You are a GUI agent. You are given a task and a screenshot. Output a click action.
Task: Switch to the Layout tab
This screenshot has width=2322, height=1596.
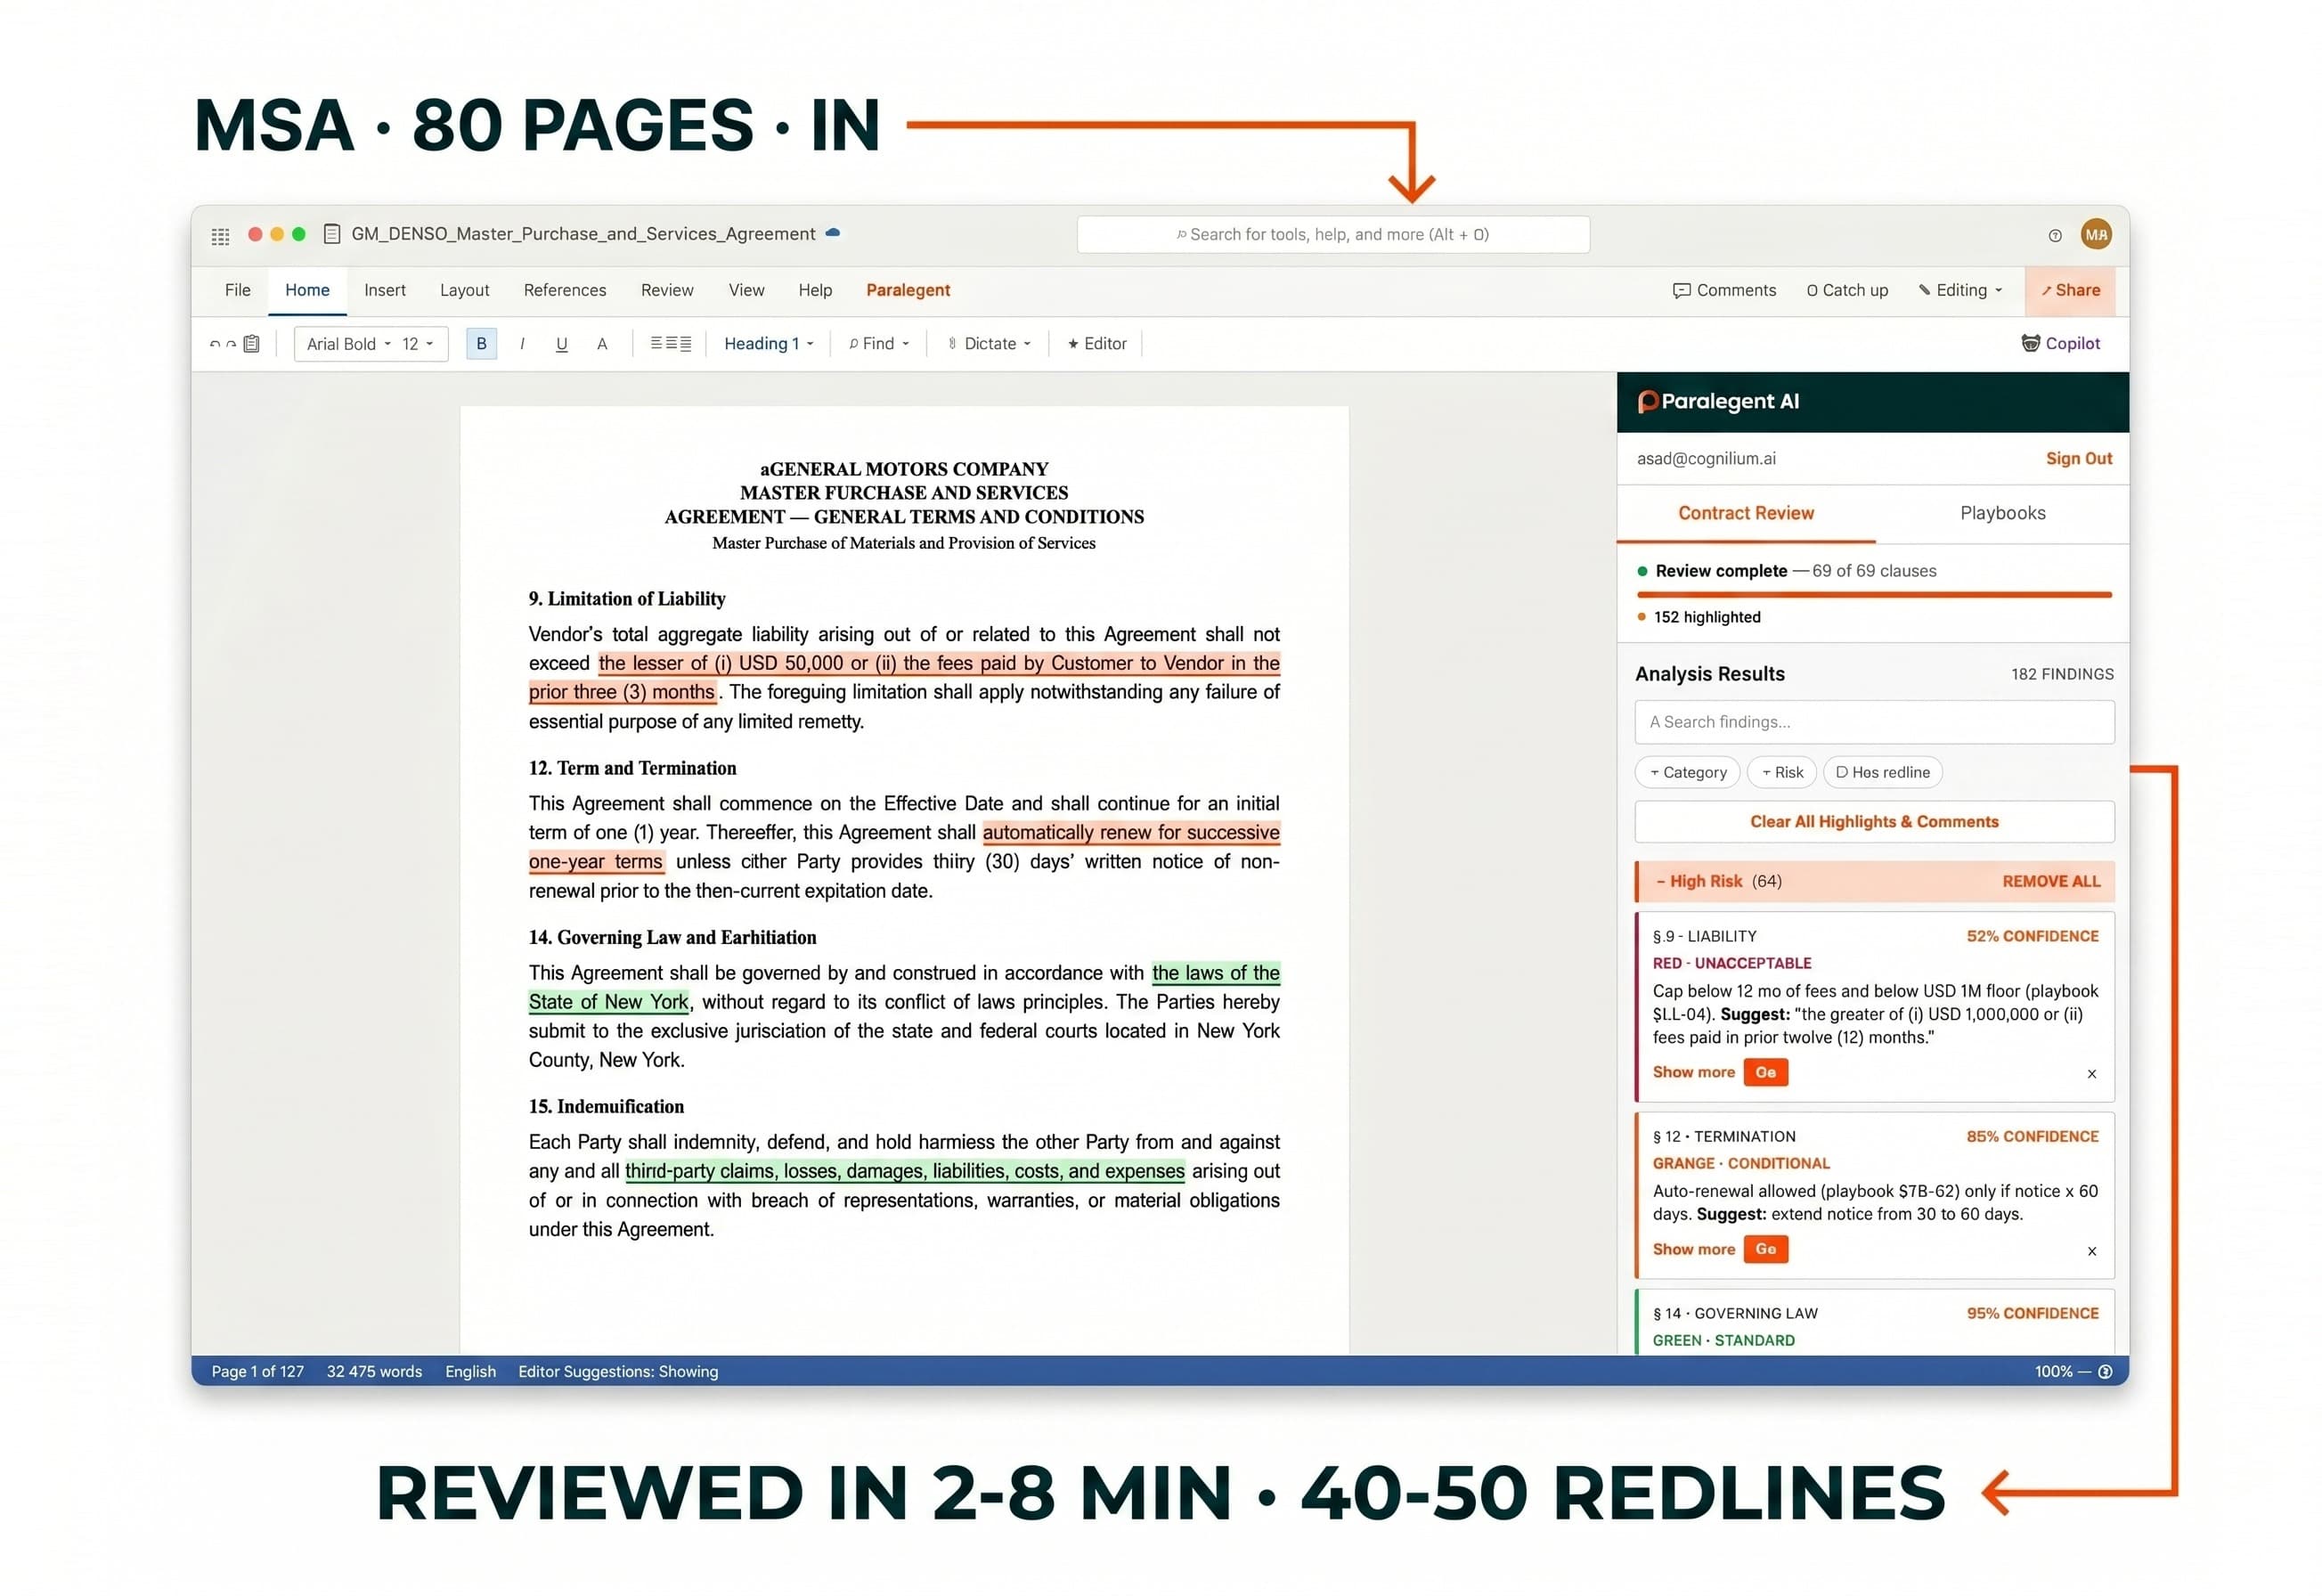[x=465, y=290]
